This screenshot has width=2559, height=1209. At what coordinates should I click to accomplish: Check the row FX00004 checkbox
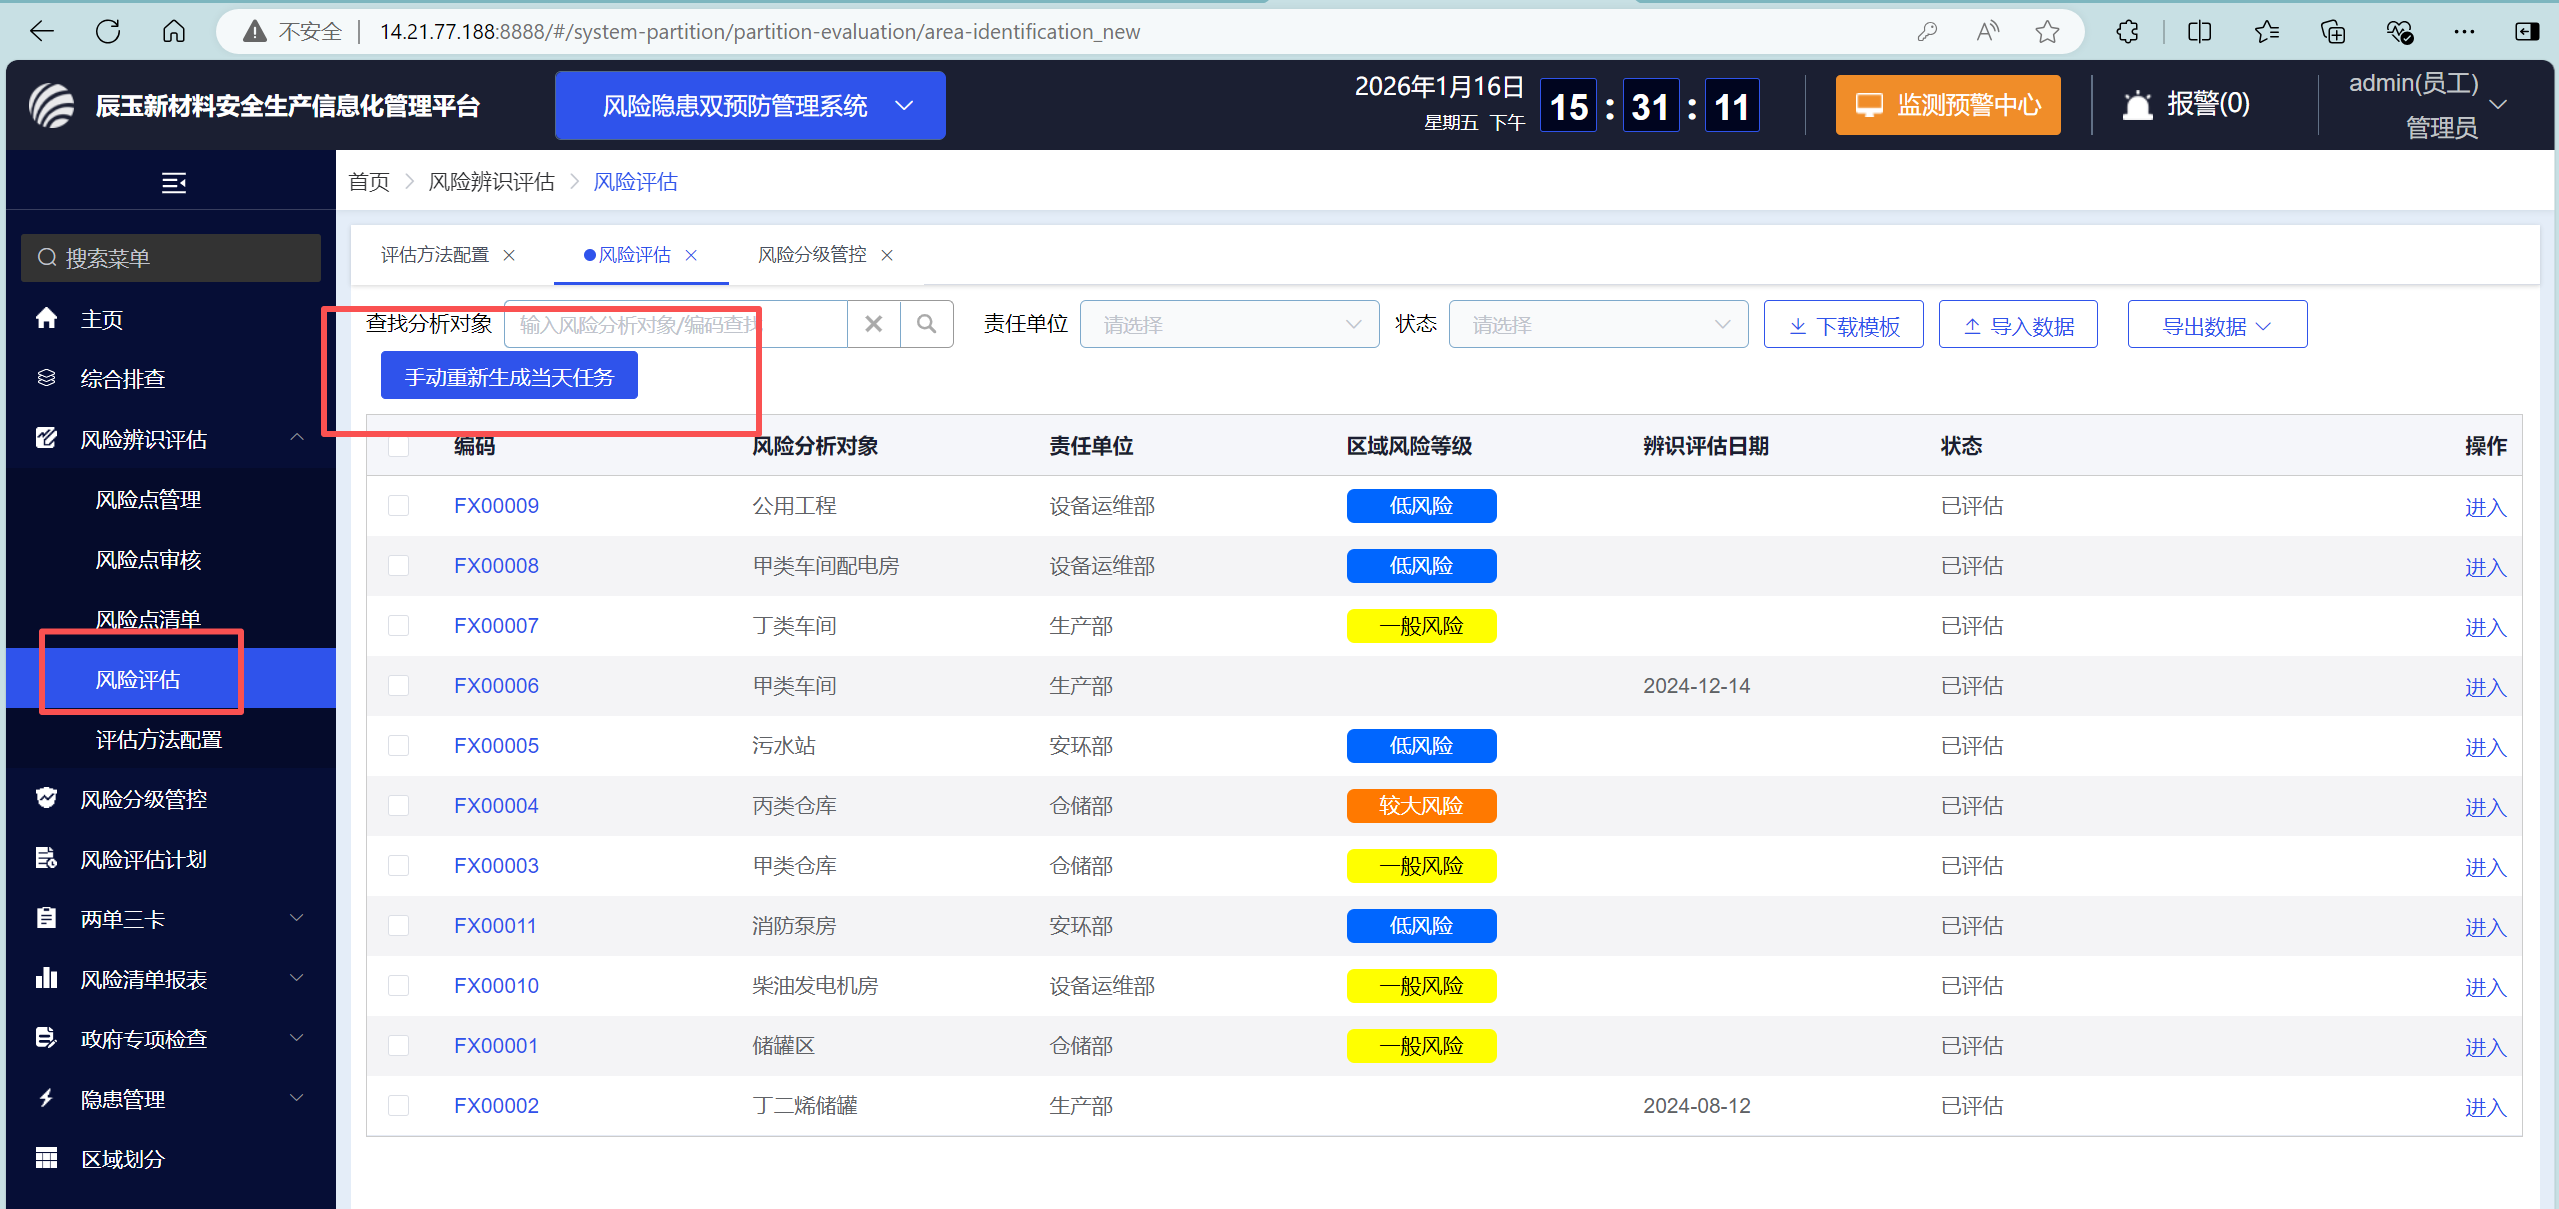click(398, 806)
